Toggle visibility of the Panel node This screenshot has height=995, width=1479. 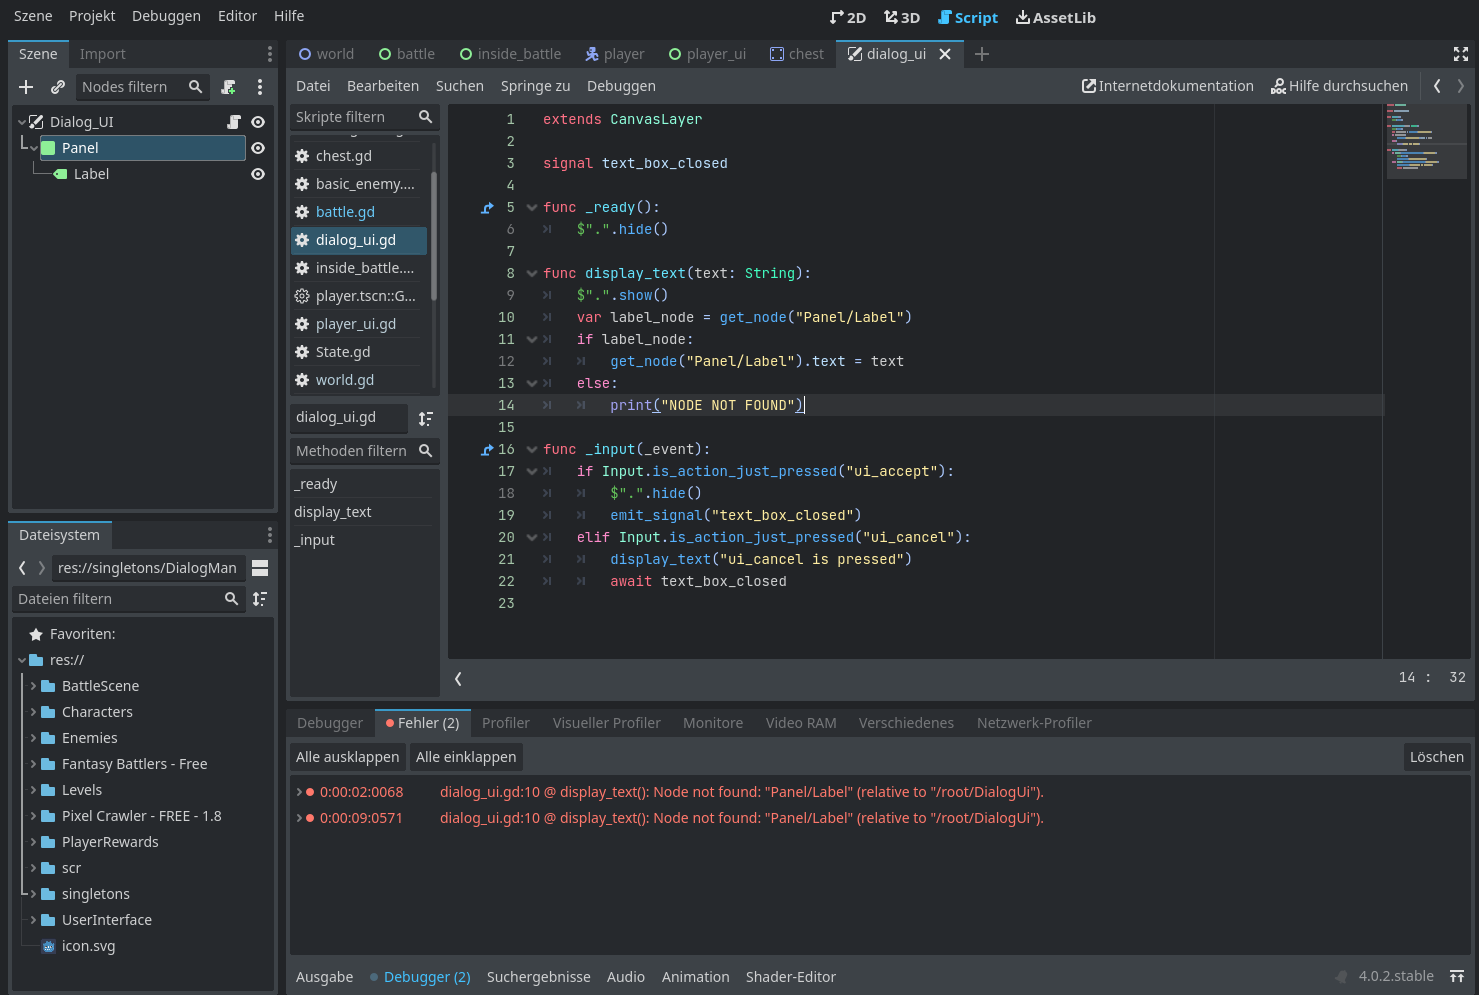[x=258, y=148]
